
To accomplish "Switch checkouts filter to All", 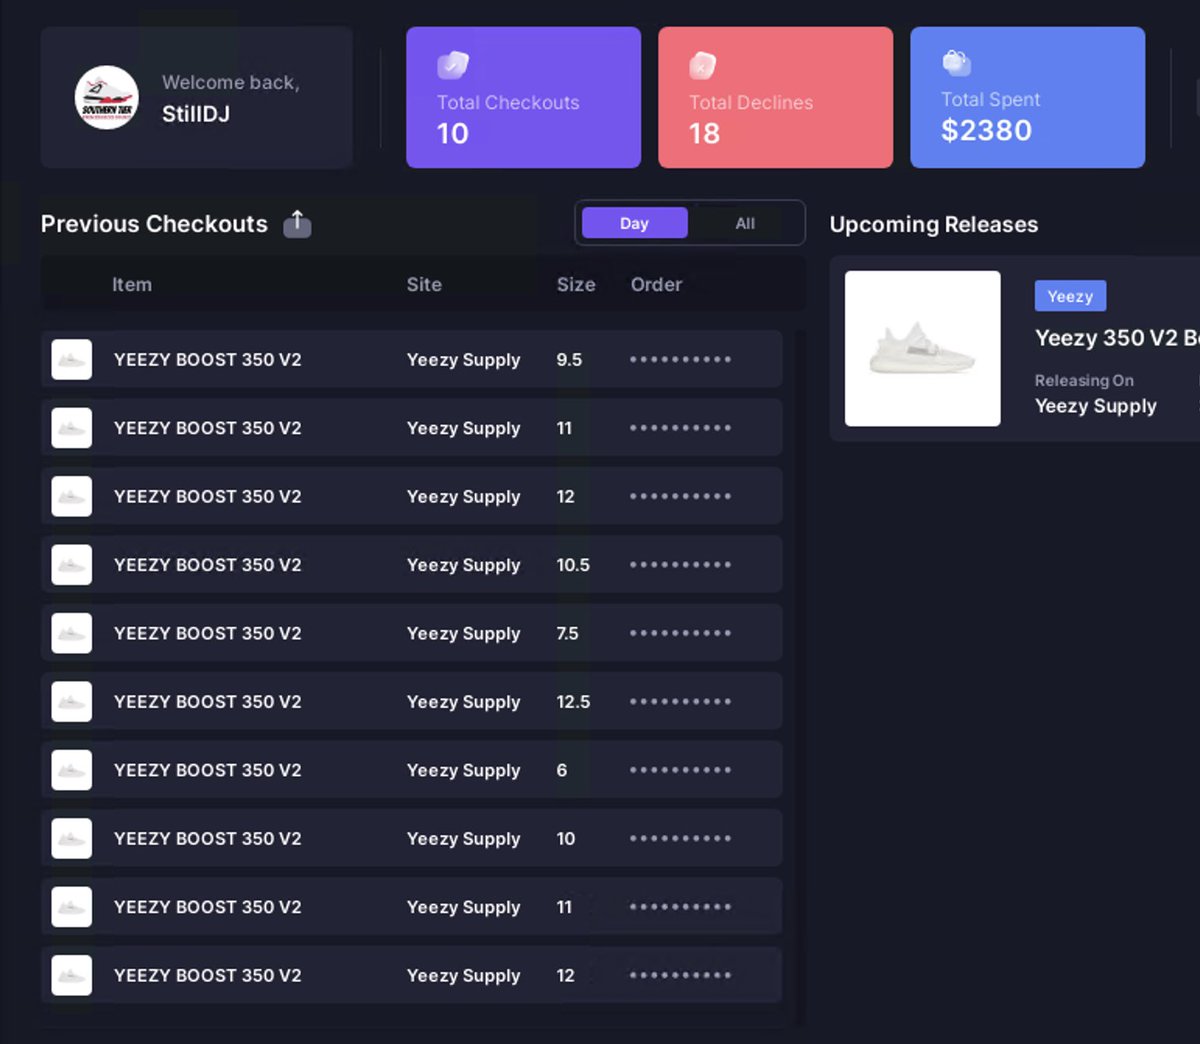I will point(745,223).
